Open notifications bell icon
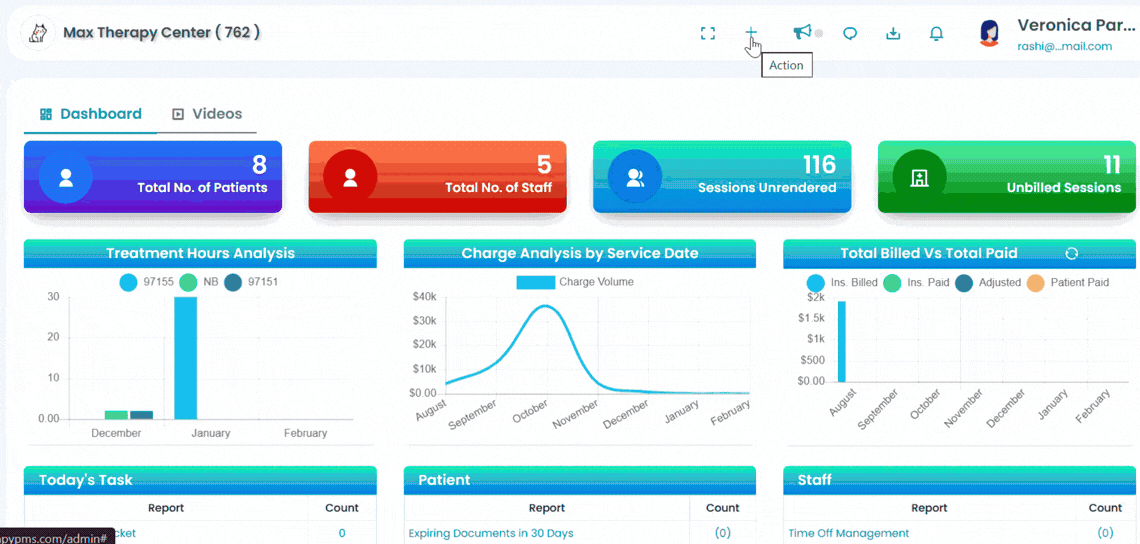The image size is (1140, 544). click(x=937, y=33)
